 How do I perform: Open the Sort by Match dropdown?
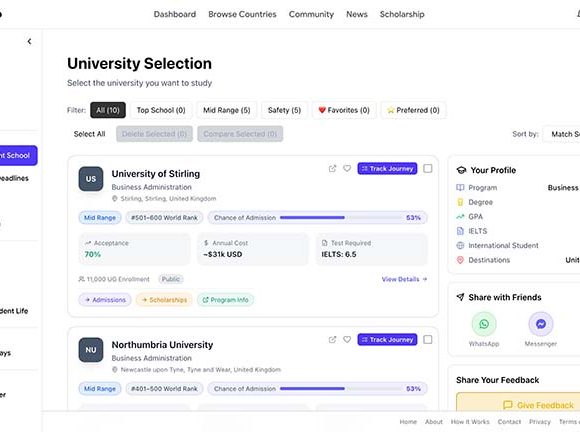(562, 134)
